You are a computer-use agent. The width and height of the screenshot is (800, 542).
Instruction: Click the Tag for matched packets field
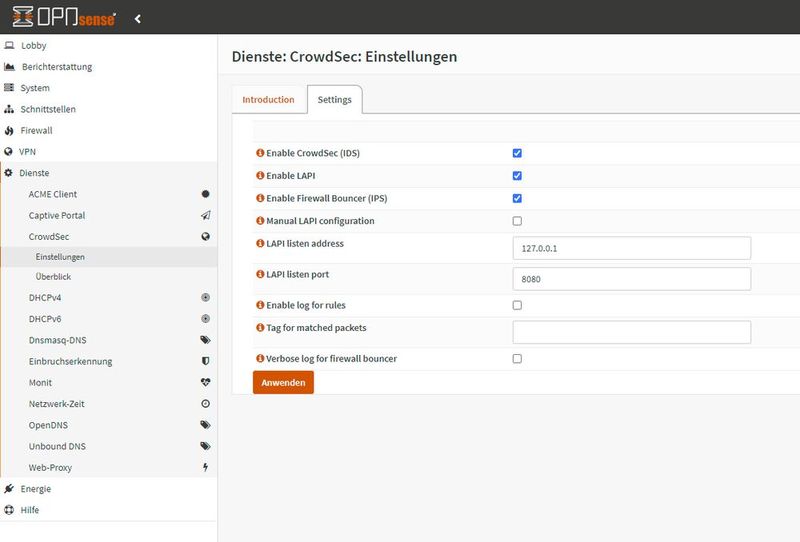click(x=632, y=332)
